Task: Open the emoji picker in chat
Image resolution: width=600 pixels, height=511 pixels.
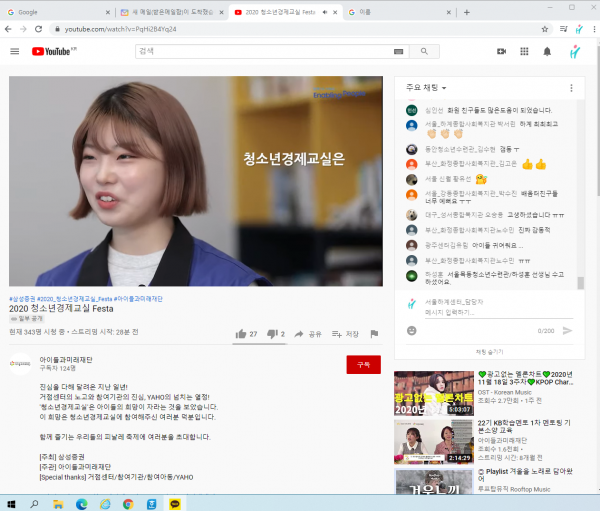Action: 411,330
